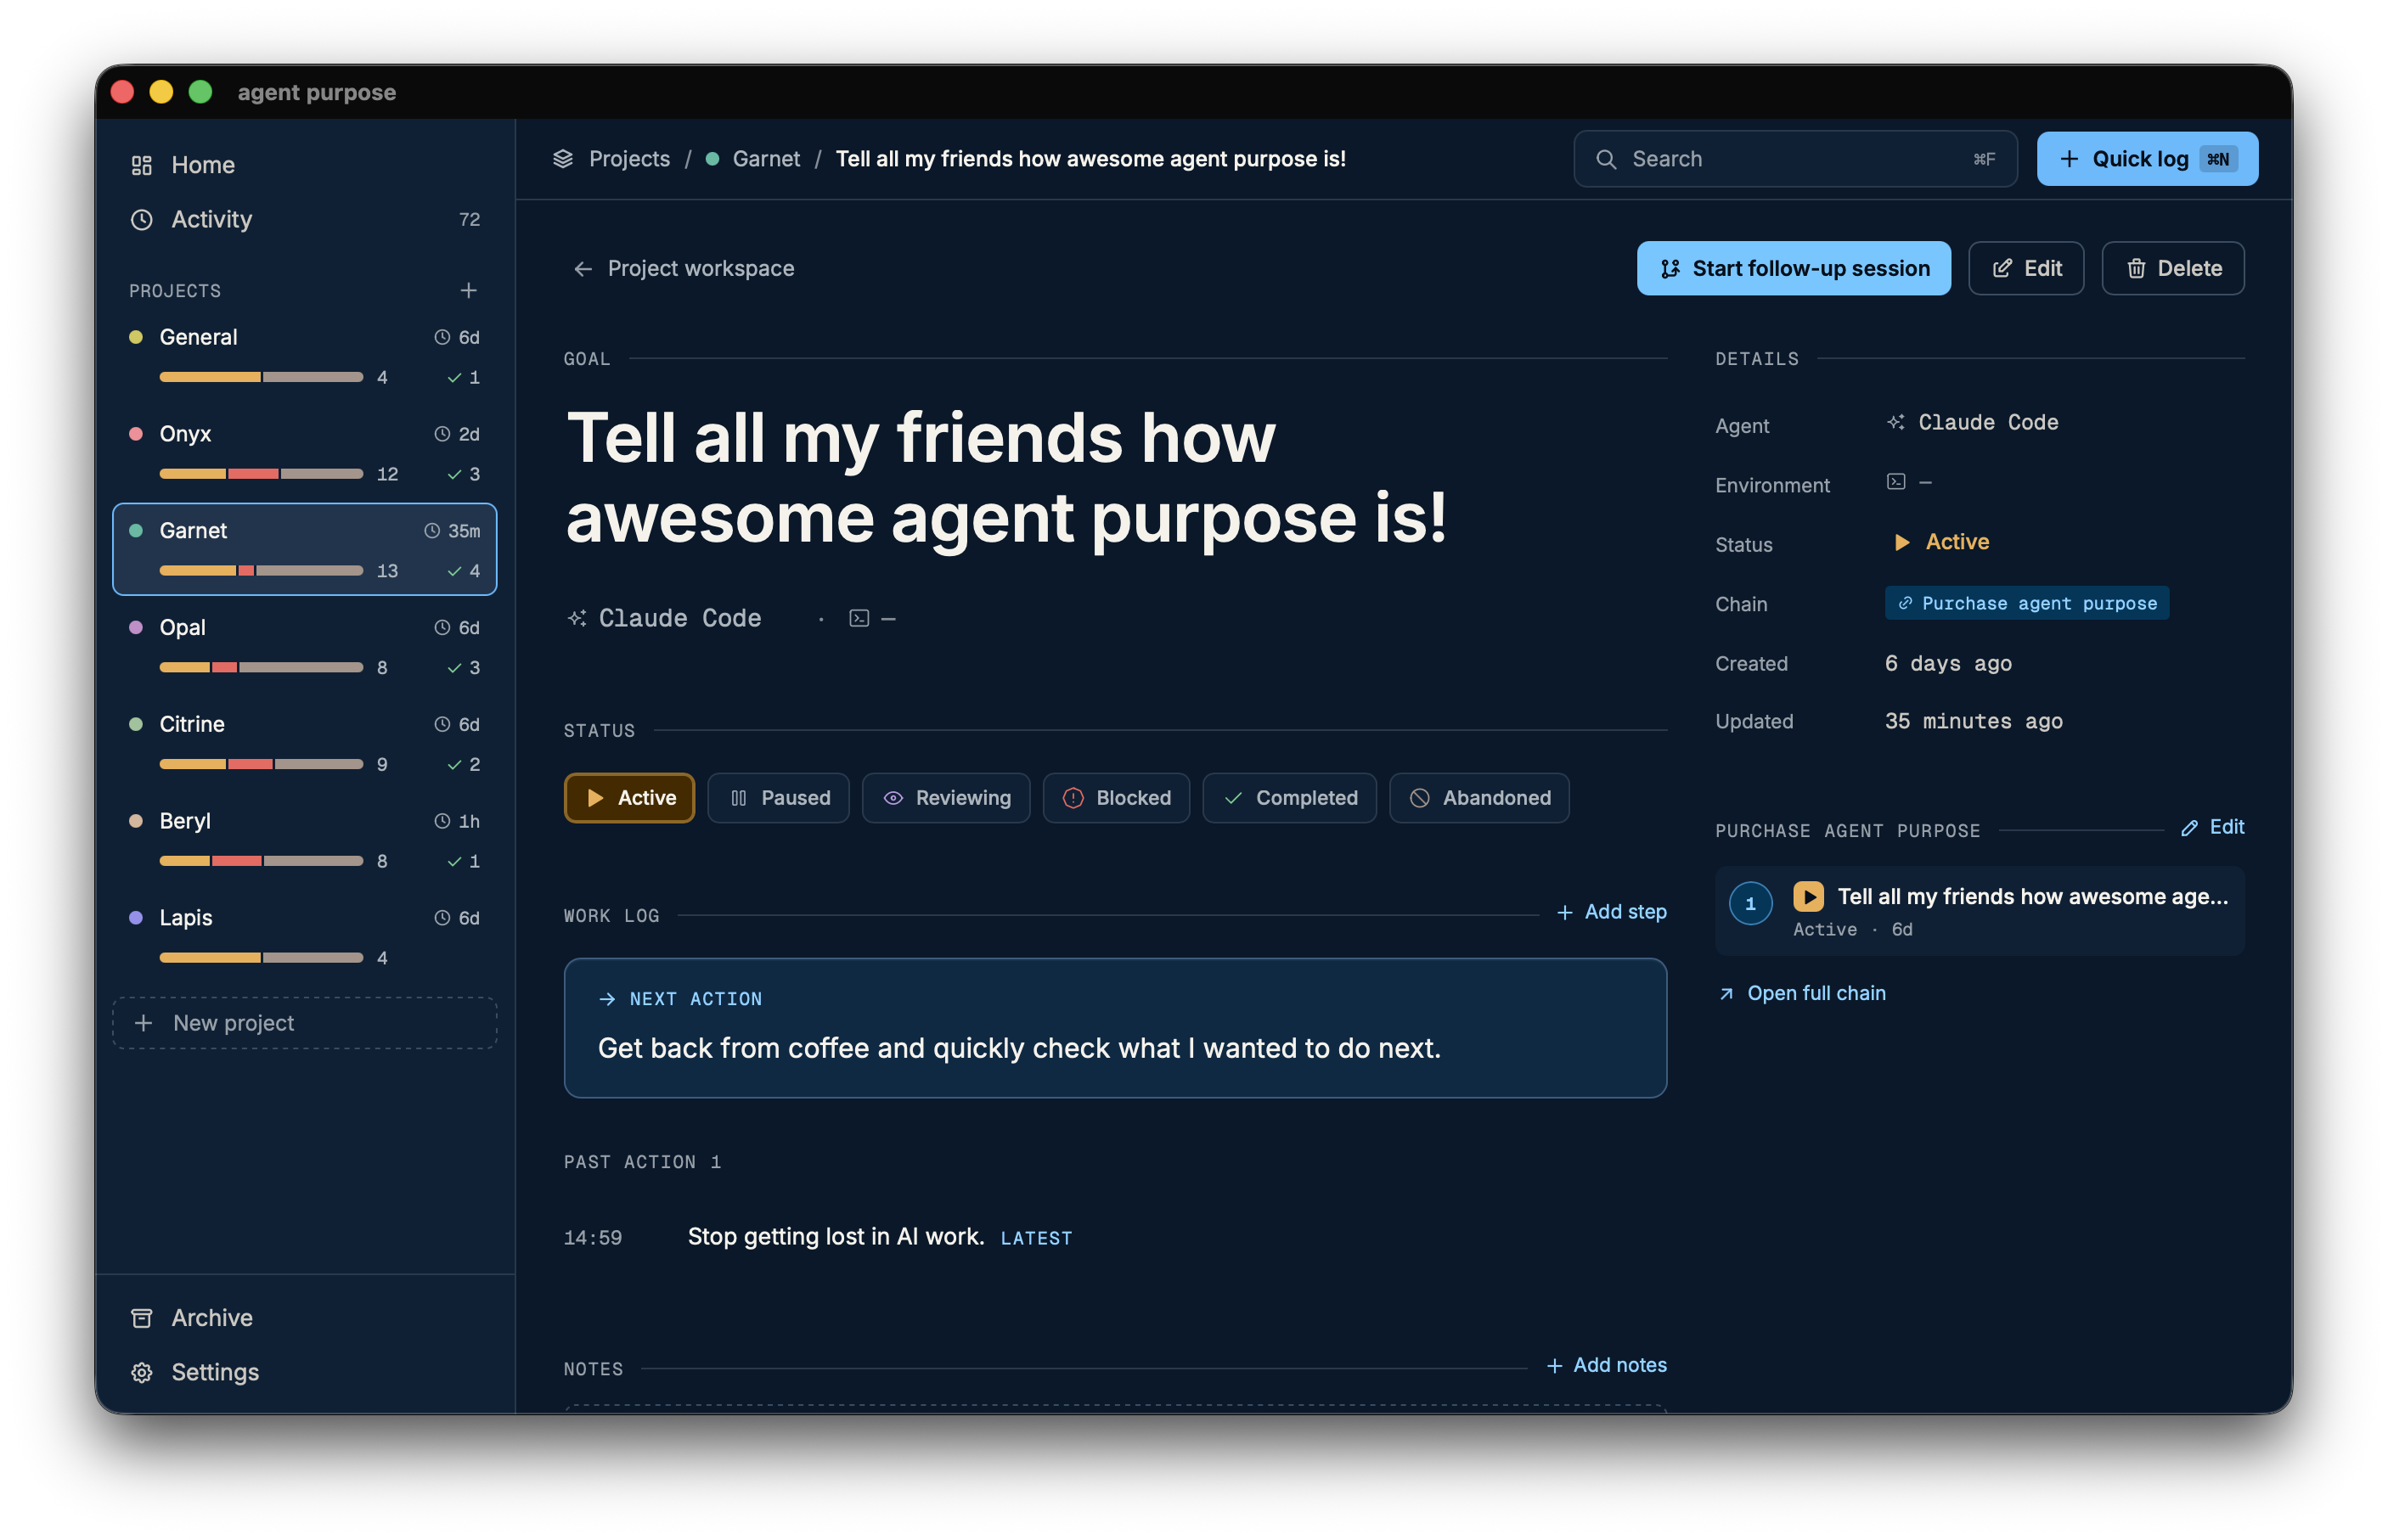Open the Beryl project
The image size is (2388, 1540).
pyautogui.click(x=304, y=840)
